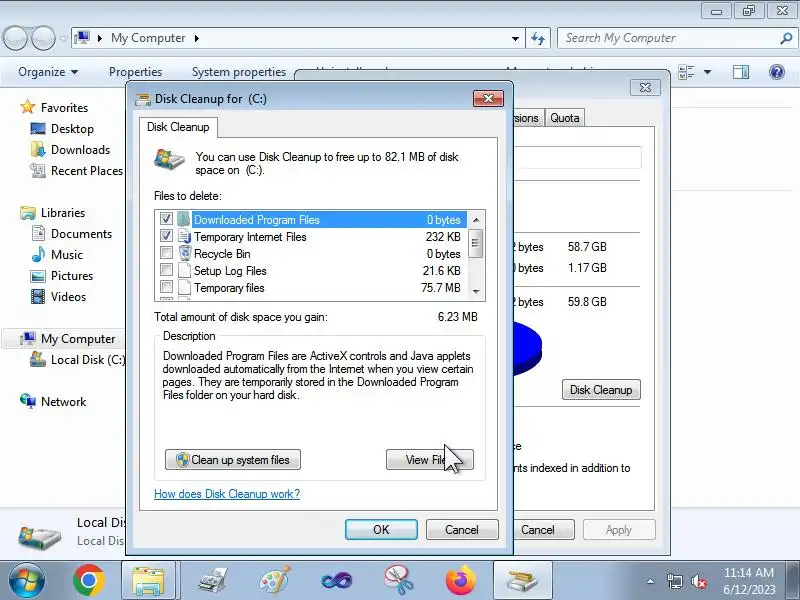Click the refresh button beside address bar
The height and width of the screenshot is (600, 800).
pyautogui.click(x=538, y=38)
